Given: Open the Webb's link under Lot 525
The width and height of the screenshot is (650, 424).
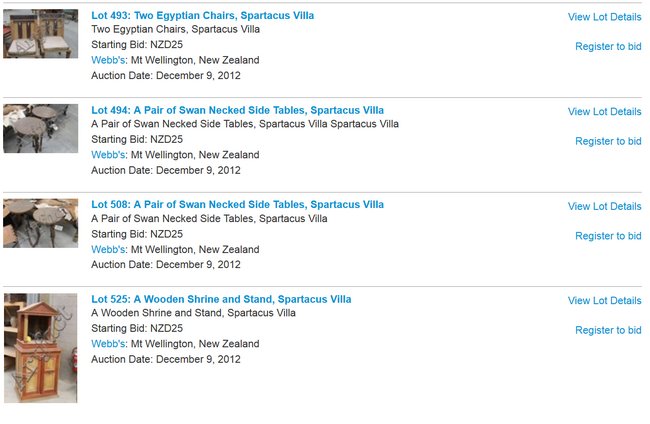Looking at the screenshot, I should [108, 344].
